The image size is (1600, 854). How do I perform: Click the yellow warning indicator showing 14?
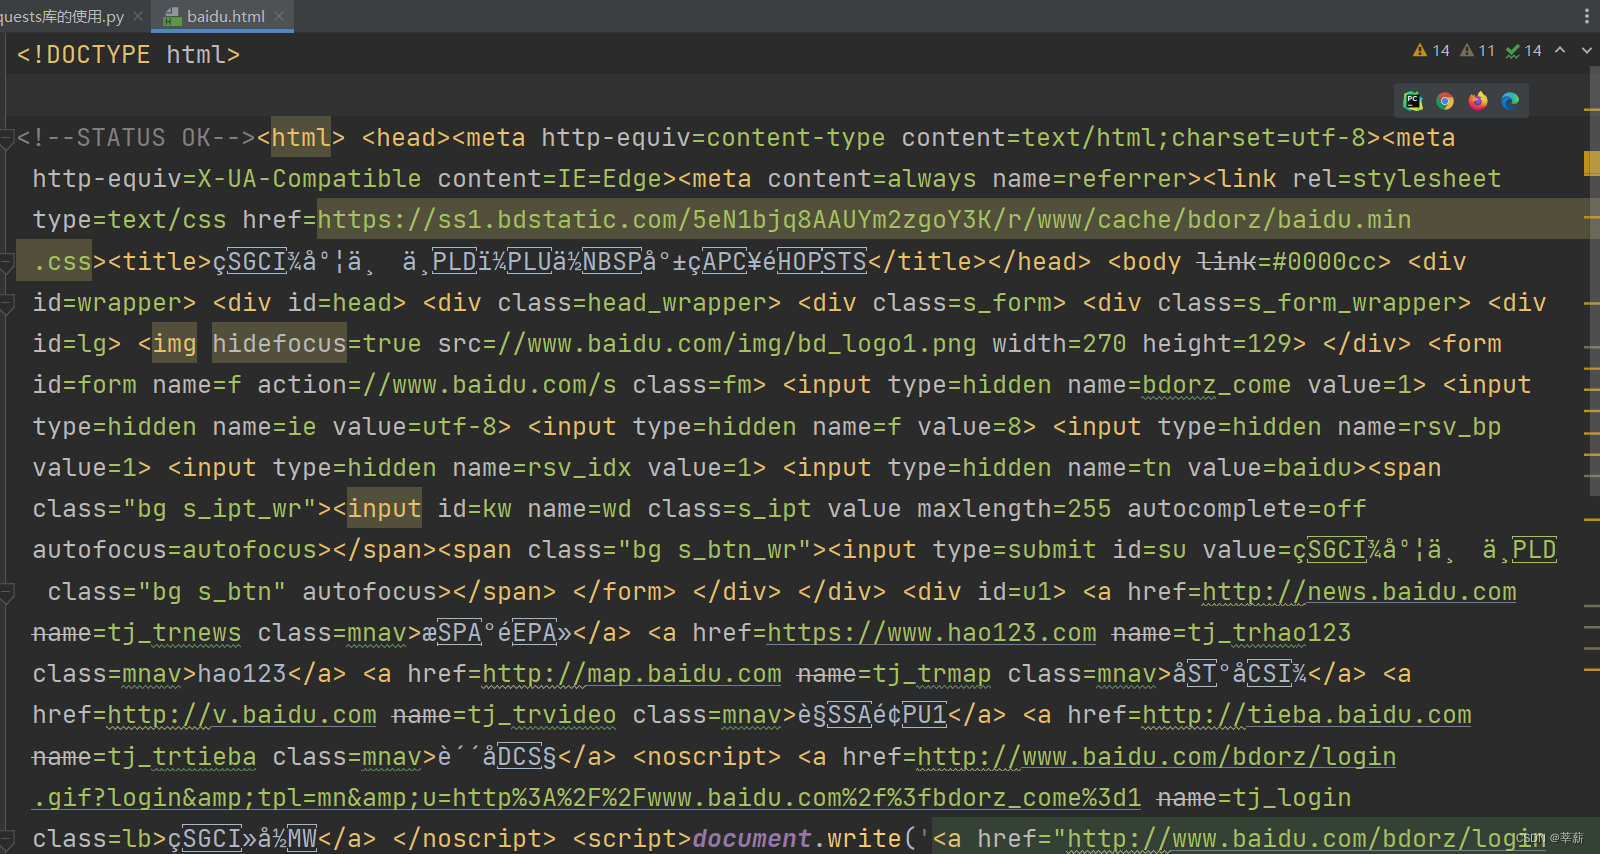click(x=1431, y=50)
